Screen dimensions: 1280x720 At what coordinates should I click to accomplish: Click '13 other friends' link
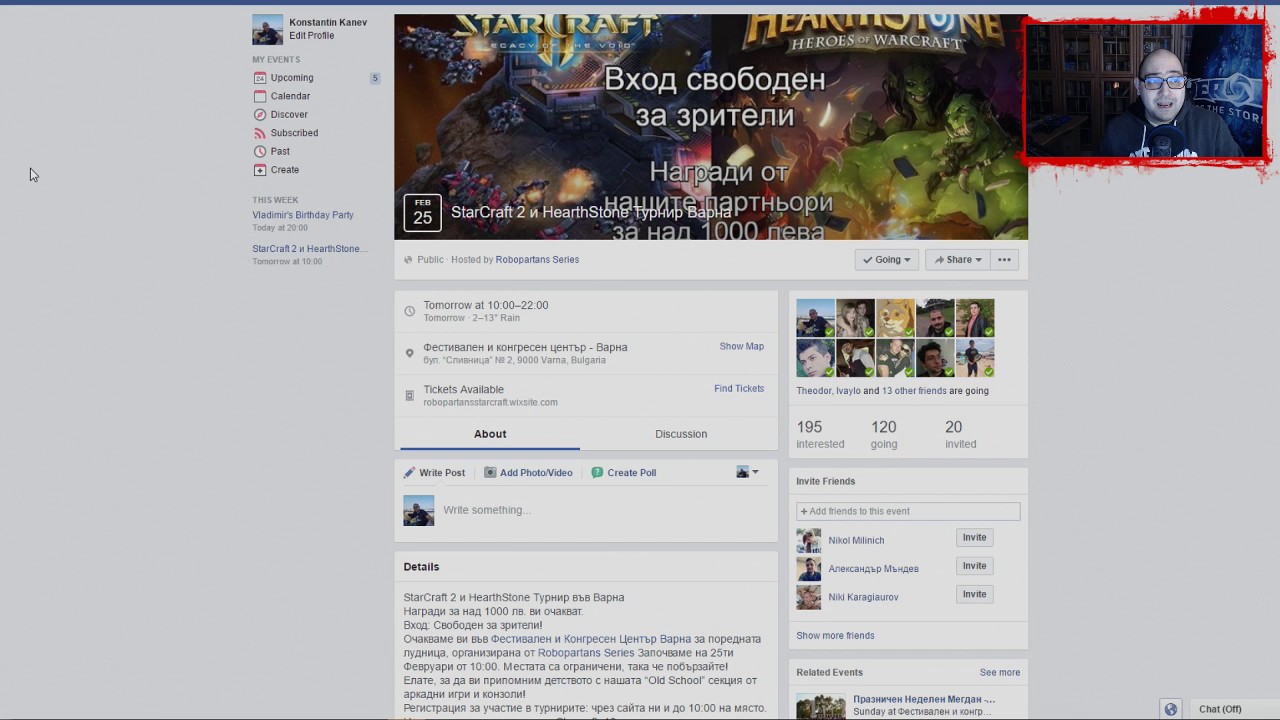pos(914,391)
